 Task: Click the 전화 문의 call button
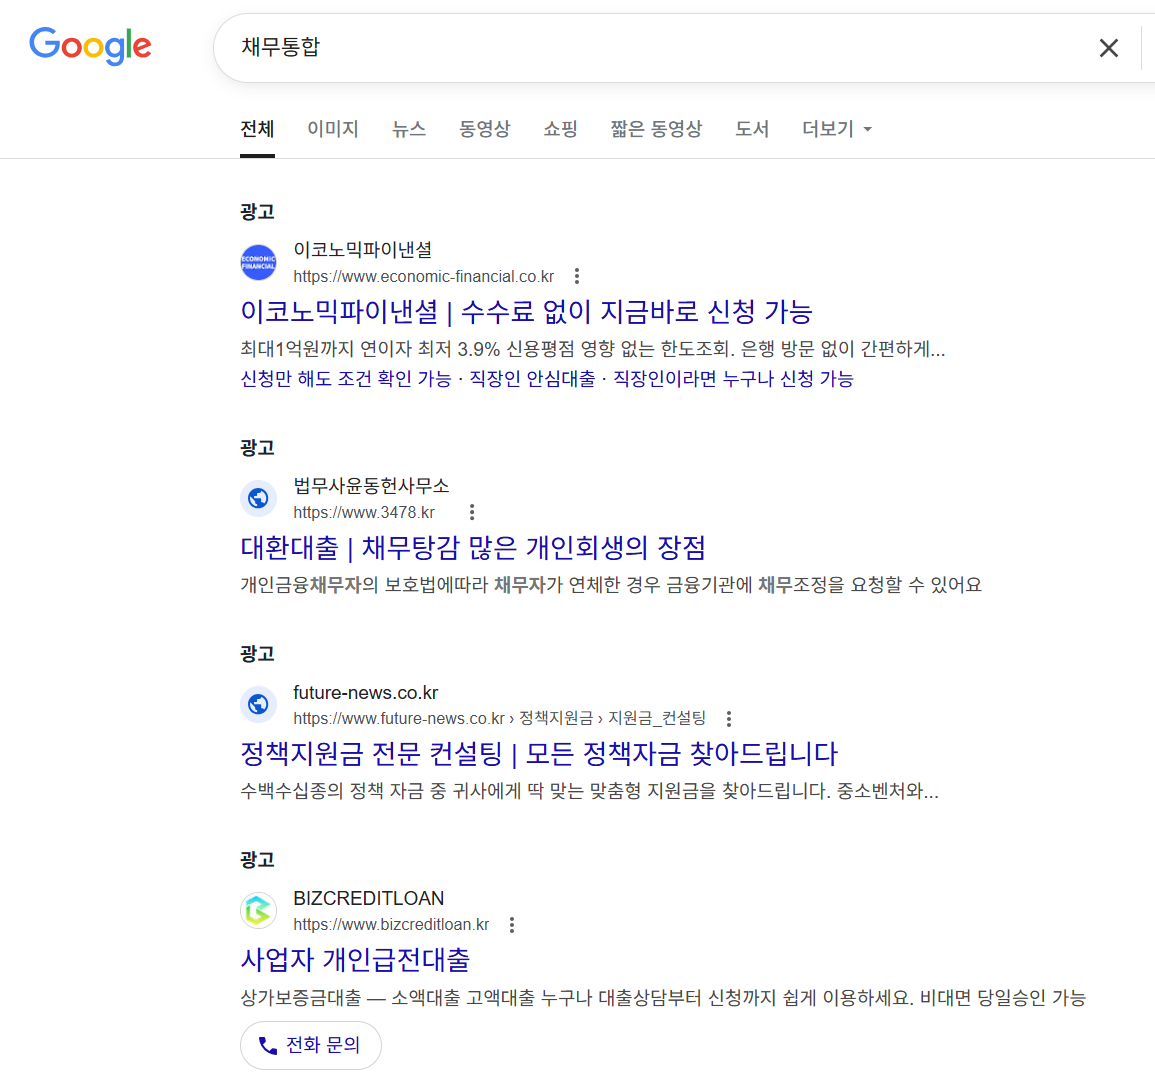[x=311, y=1045]
